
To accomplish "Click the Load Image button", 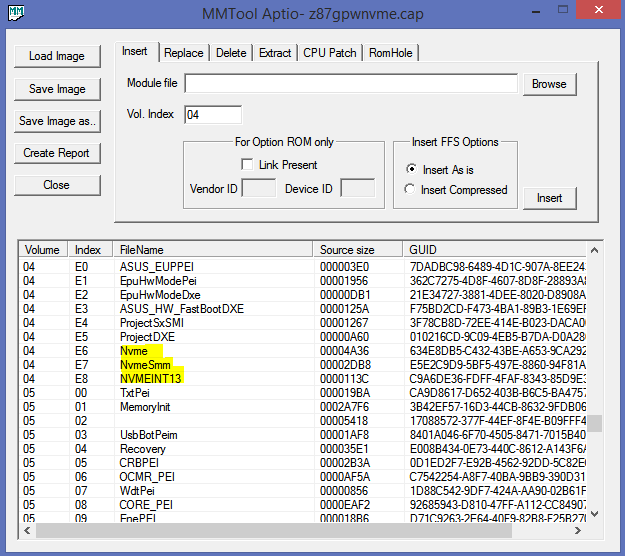I will (x=57, y=56).
